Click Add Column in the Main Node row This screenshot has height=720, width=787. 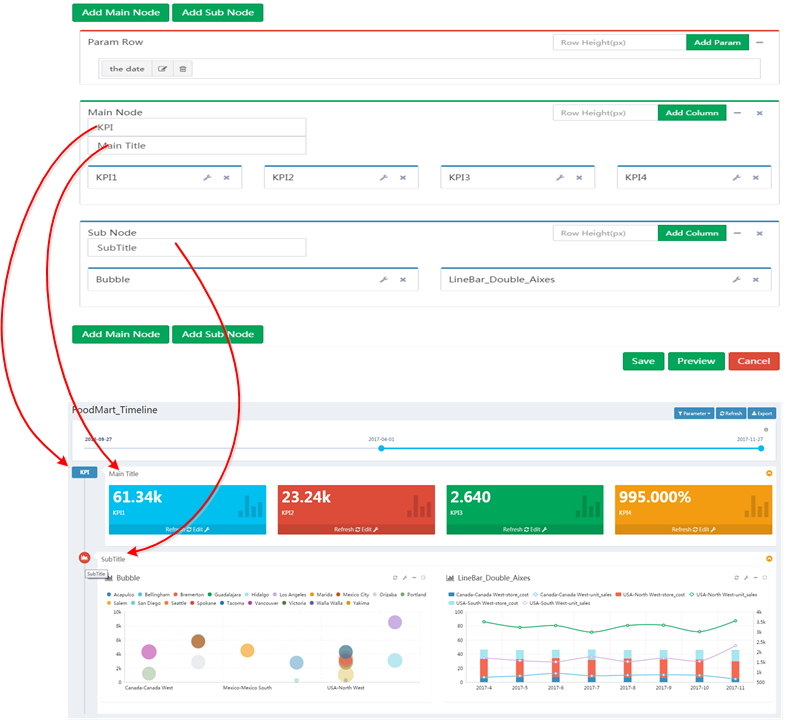point(692,113)
